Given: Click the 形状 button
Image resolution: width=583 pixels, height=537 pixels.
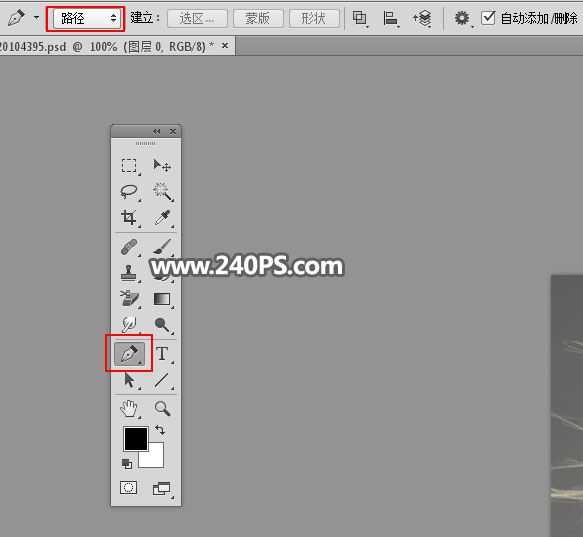Looking at the screenshot, I should click(x=314, y=18).
